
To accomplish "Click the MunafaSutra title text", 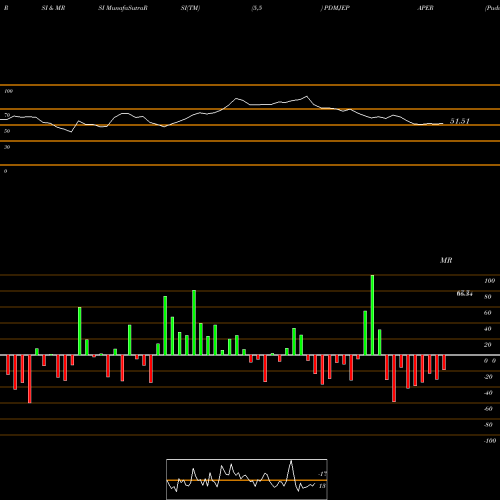I will coord(123,8).
